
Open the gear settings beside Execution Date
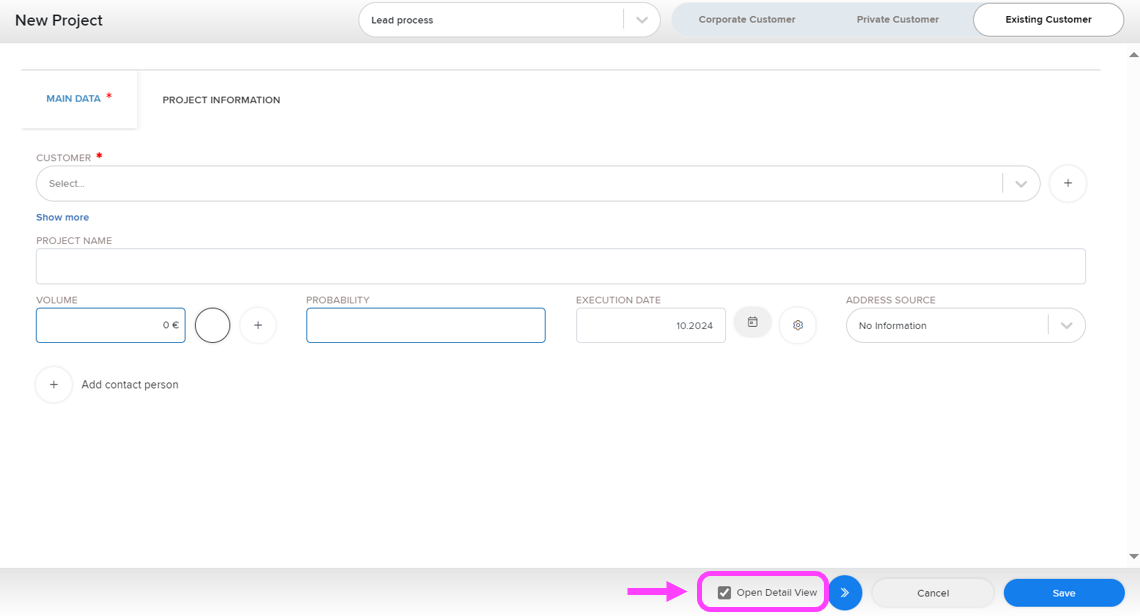(x=798, y=325)
